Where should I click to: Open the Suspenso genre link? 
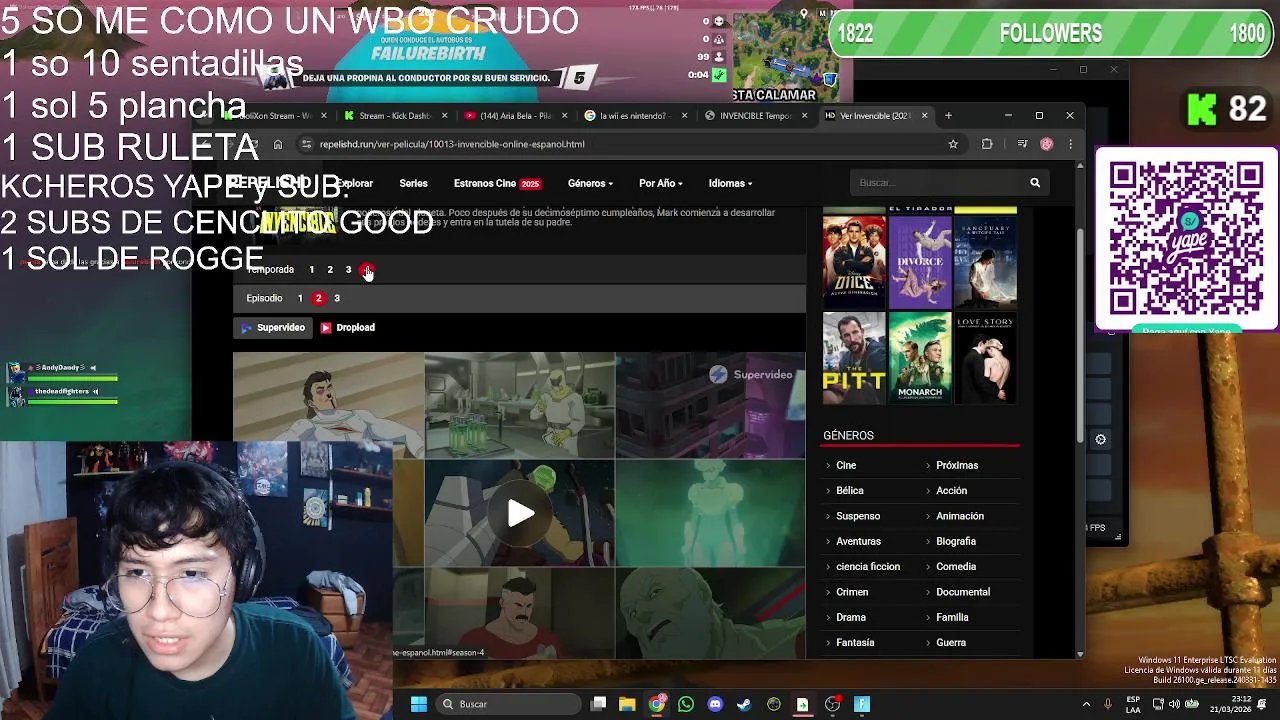tap(858, 516)
